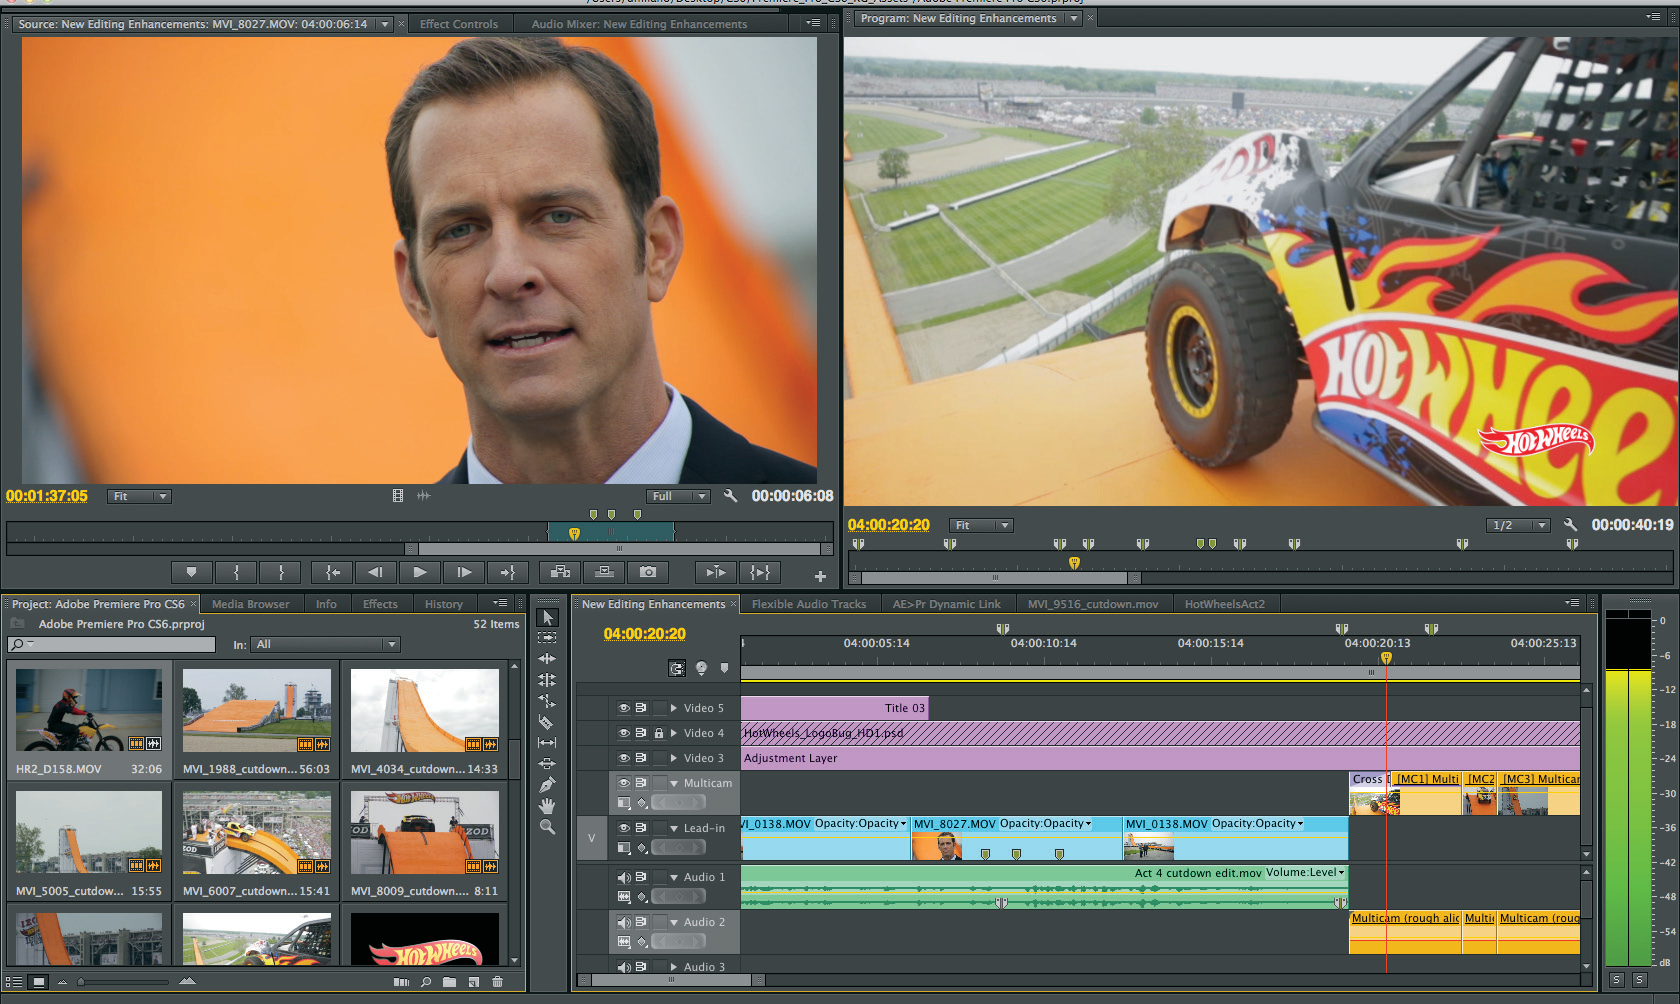This screenshot has width=1680, height=1004.
Task: Switch Project panel to list view
Action: click(14, 982)
